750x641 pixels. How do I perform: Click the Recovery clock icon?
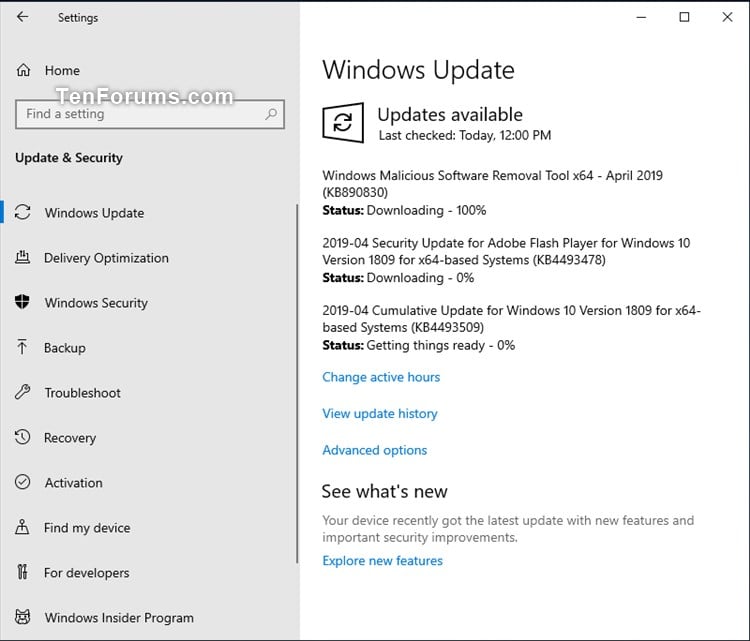(22, 437)
